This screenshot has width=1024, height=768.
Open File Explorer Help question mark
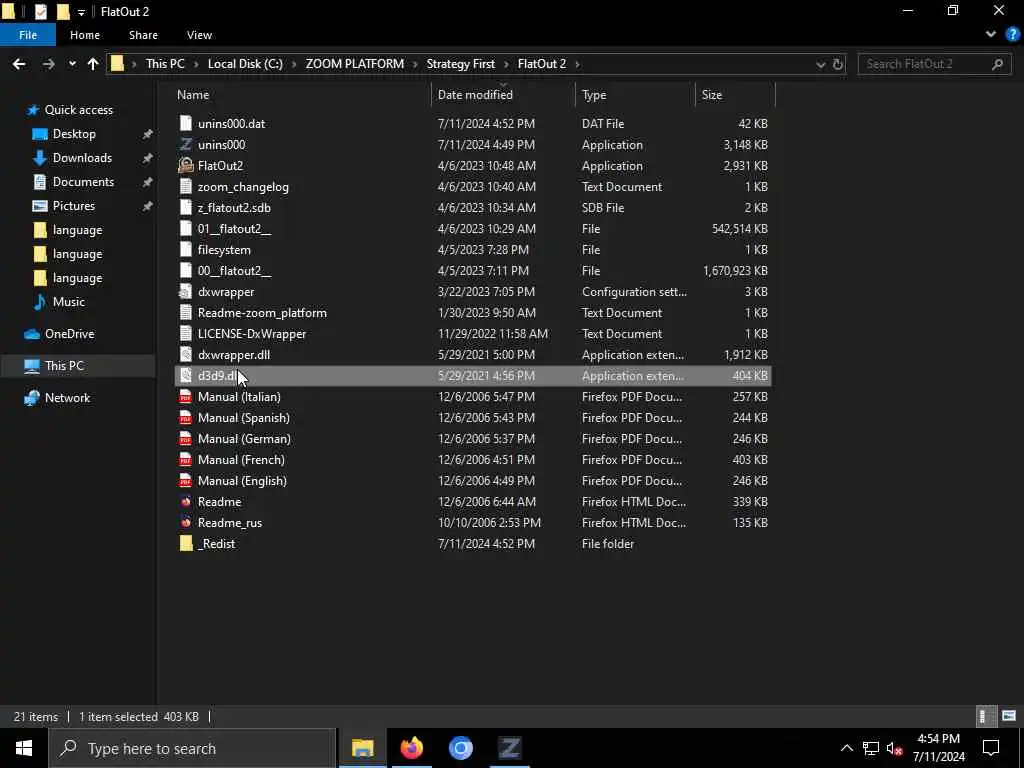(x=1012, y=35)
